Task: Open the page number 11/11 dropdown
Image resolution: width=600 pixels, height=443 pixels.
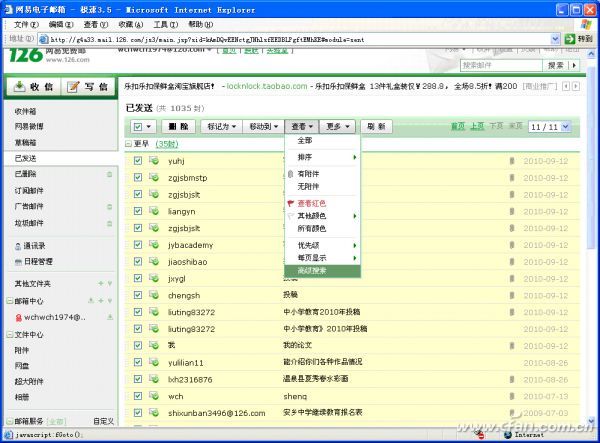Action: [x=549, y=127]
